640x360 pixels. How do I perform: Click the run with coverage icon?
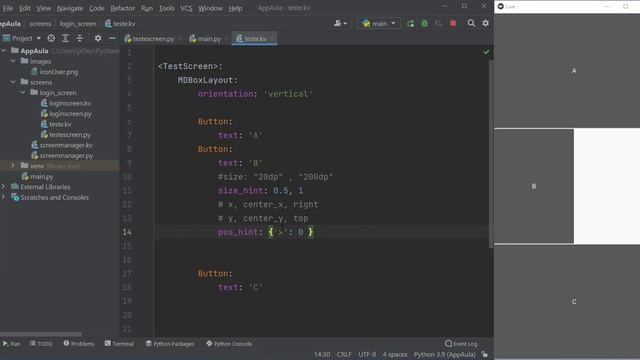tap(438, 24)
